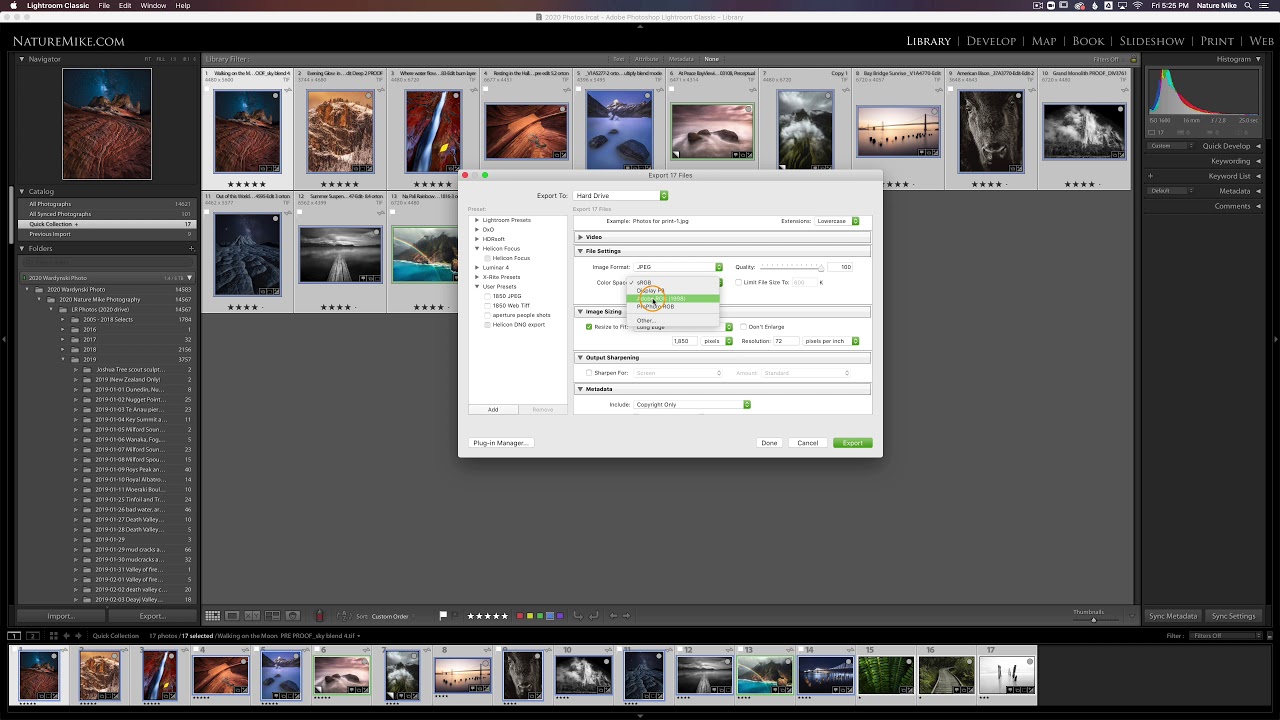Open Metadata Include dropdown
1280x720 pixels.
coord(692,405)
